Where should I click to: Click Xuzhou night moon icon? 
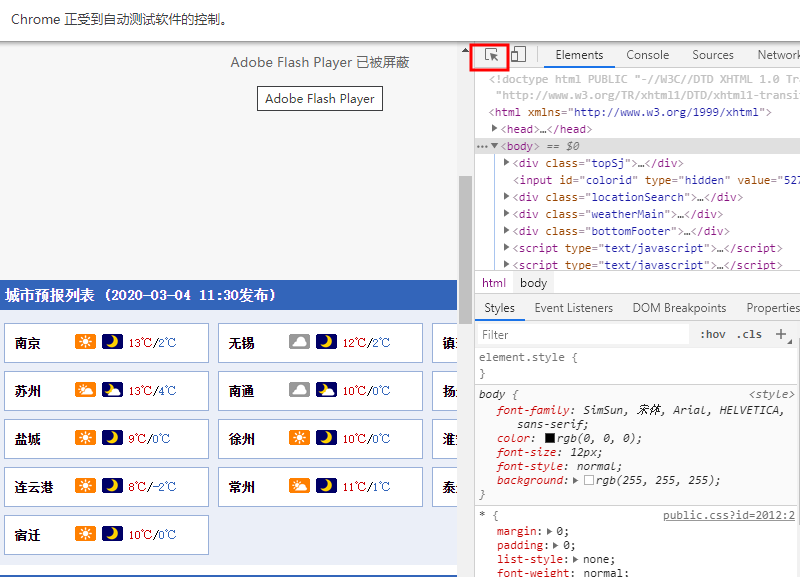[326, 438]
